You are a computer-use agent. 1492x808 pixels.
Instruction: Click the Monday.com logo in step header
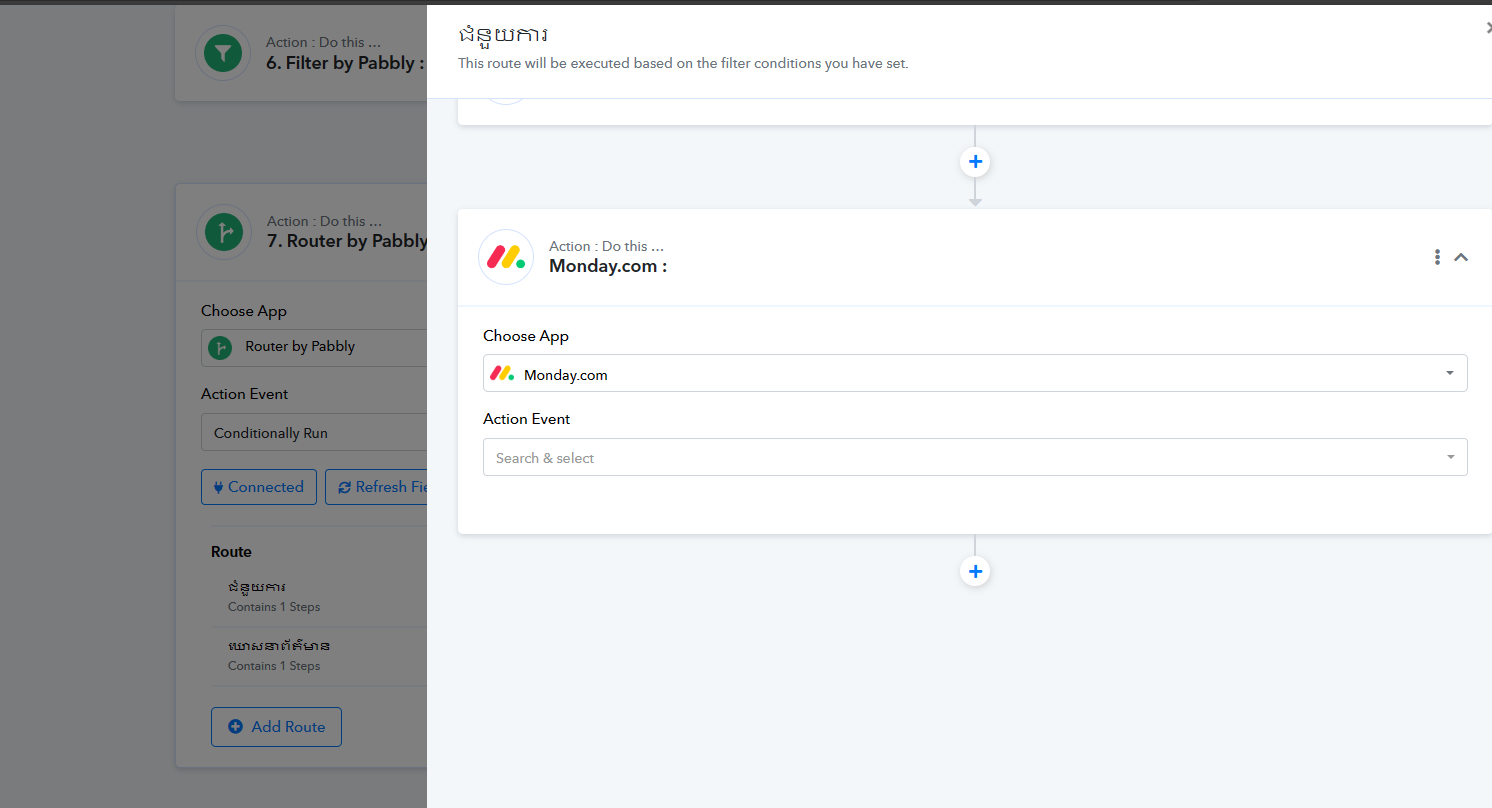click(x=506, y=257)
